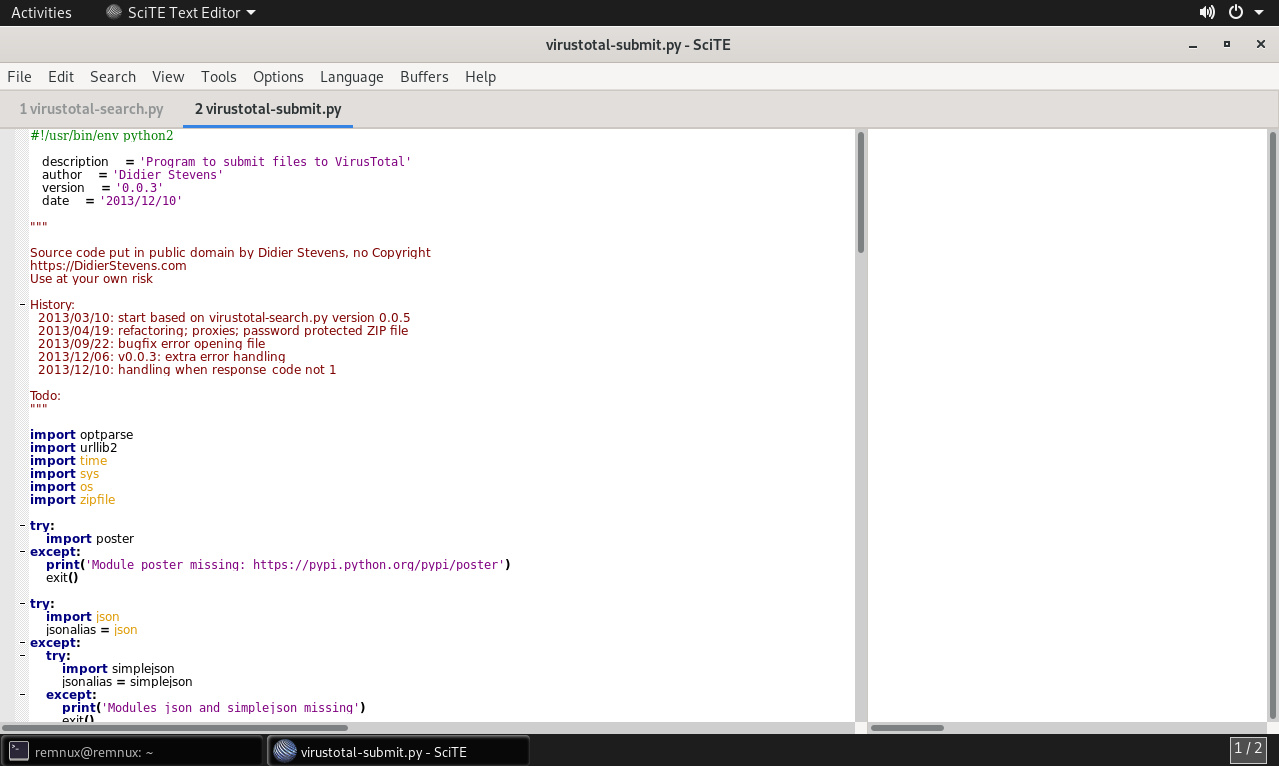
Task: Open the system menu arrow next to the power icon
Action: (1260, 13)
